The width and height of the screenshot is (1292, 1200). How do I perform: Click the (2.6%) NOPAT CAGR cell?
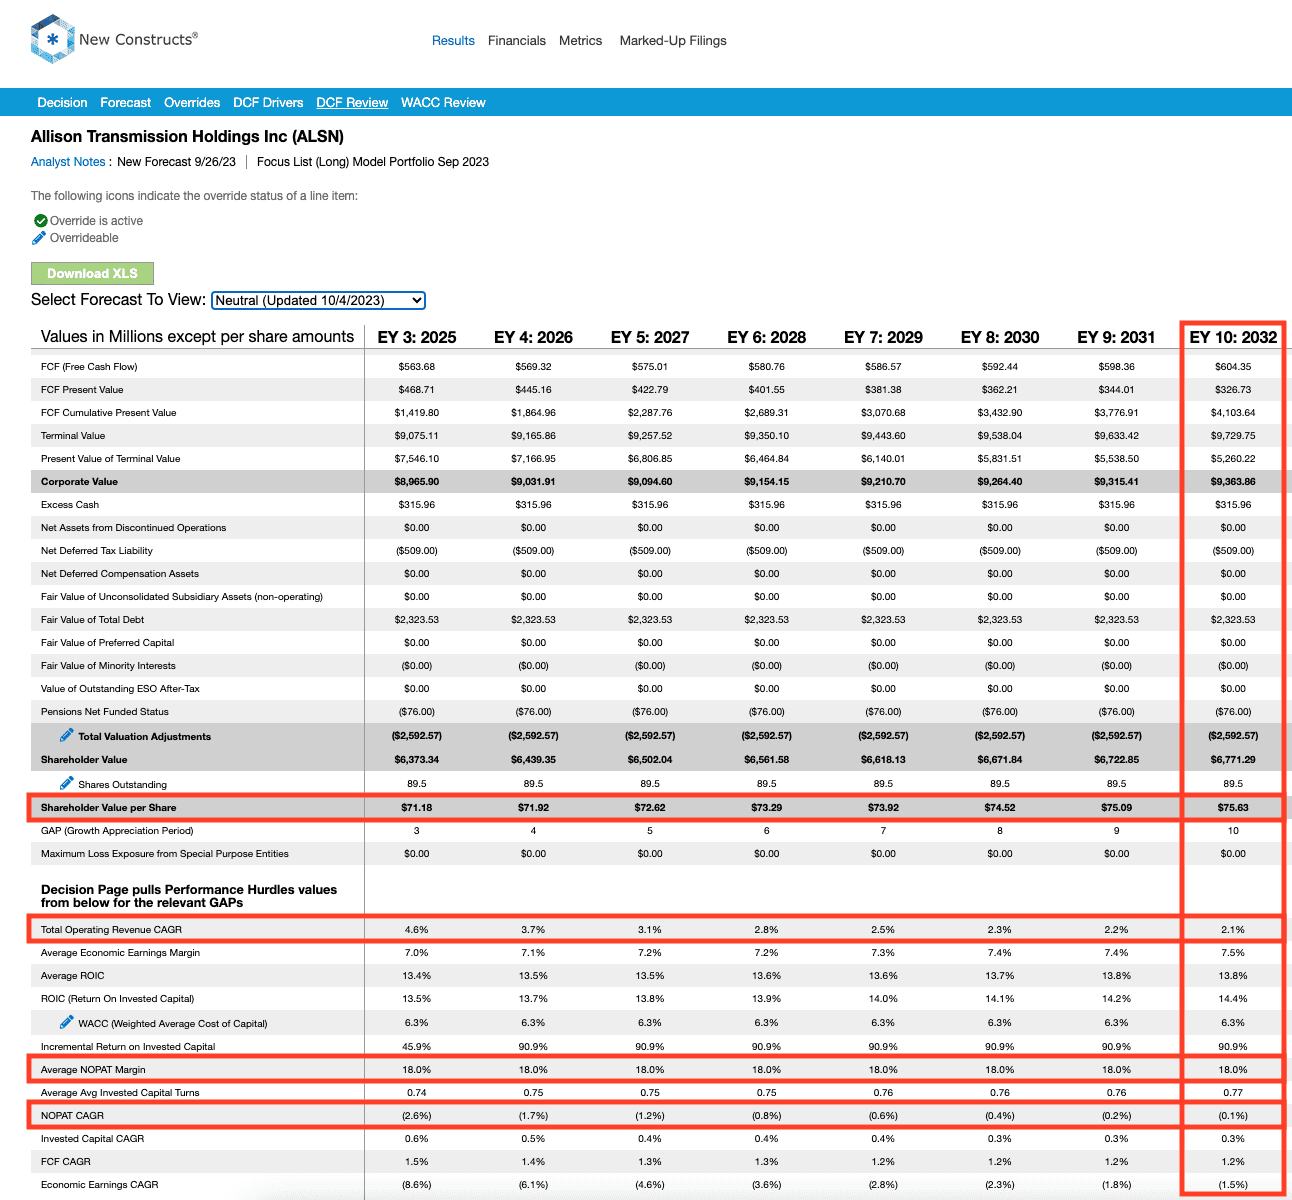point(417,1116)
